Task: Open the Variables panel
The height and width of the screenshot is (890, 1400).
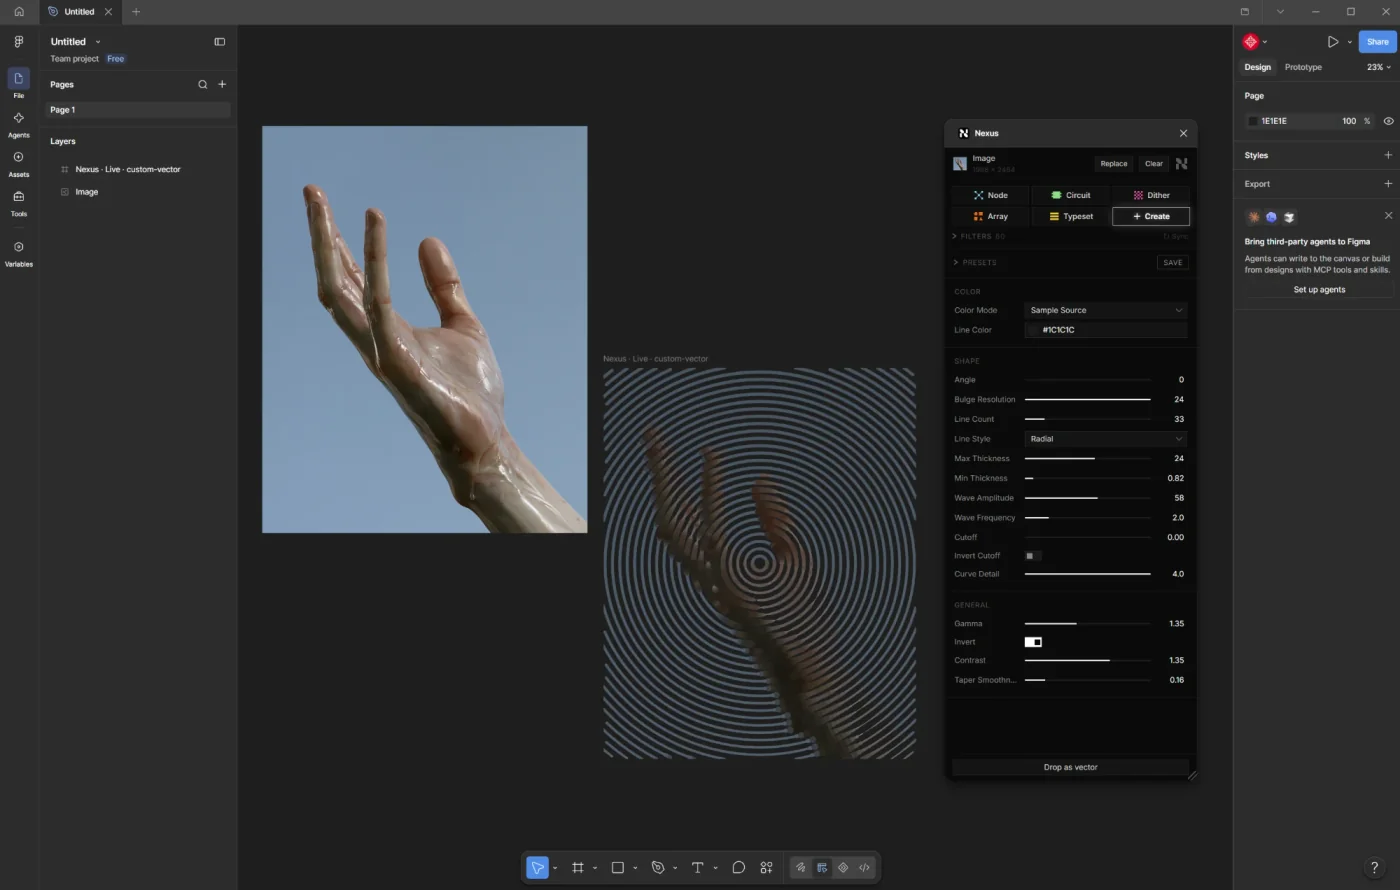Action: coord(18,252)
